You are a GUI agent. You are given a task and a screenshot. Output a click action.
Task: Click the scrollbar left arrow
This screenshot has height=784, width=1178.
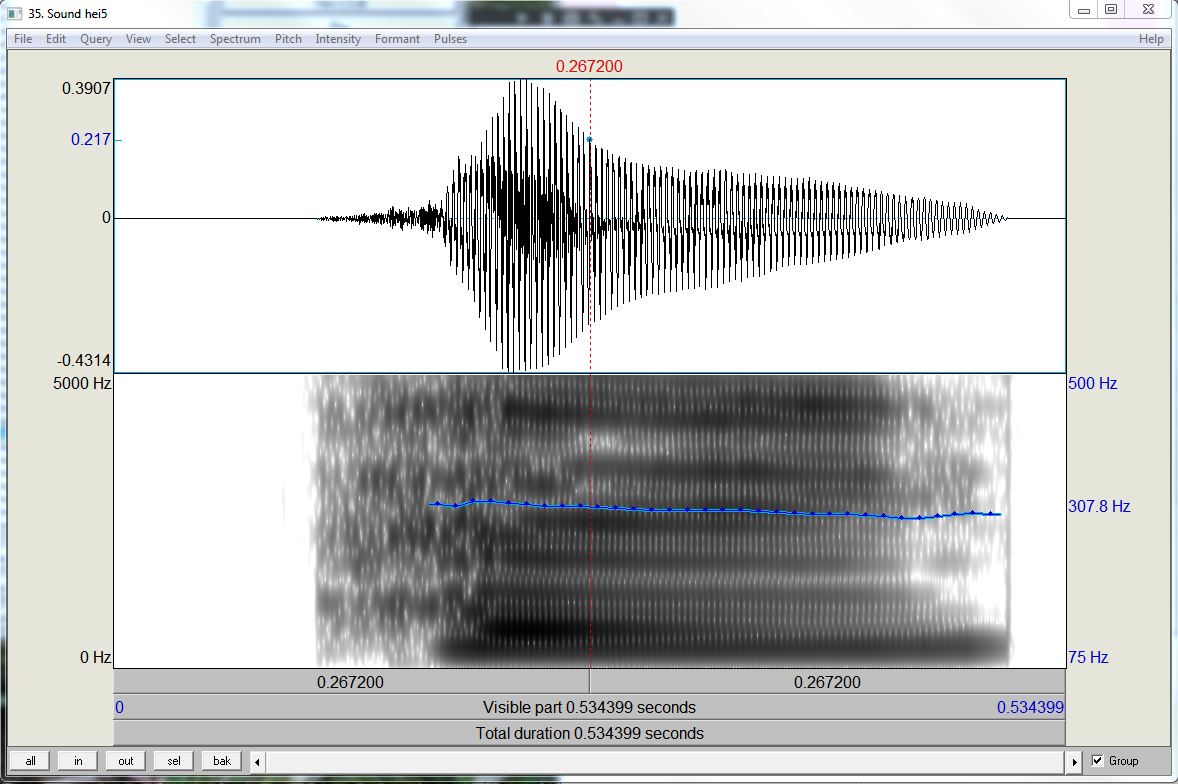257,761
